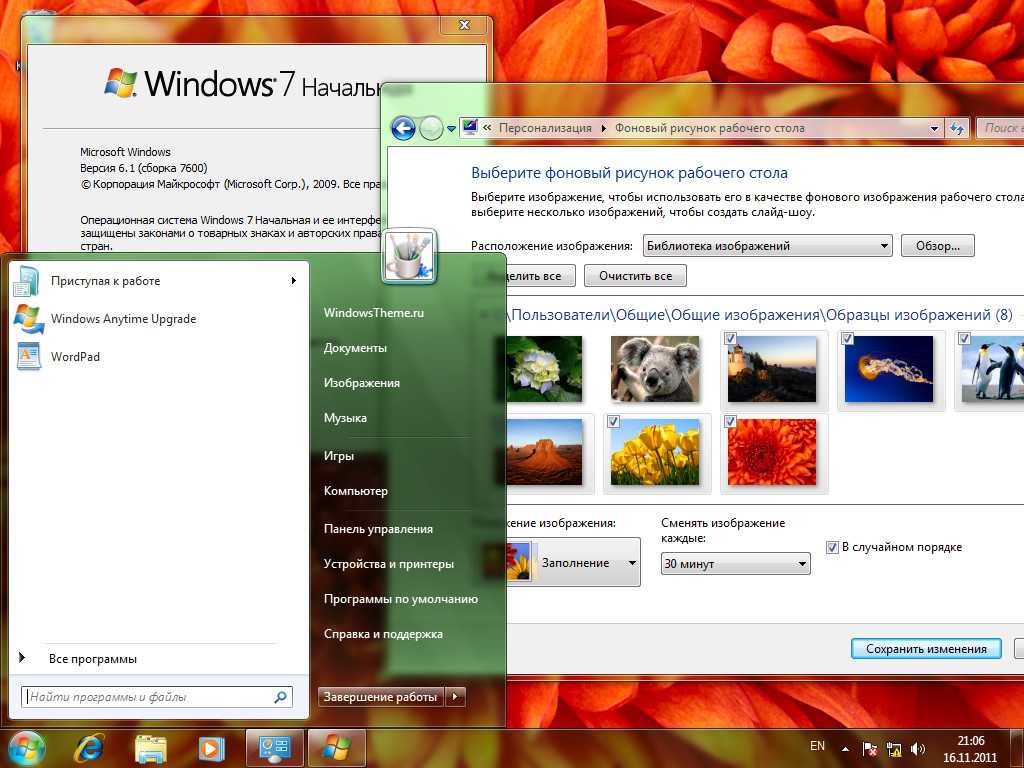Click the 'Найти программы и файлы' search field

pos(148,697)
